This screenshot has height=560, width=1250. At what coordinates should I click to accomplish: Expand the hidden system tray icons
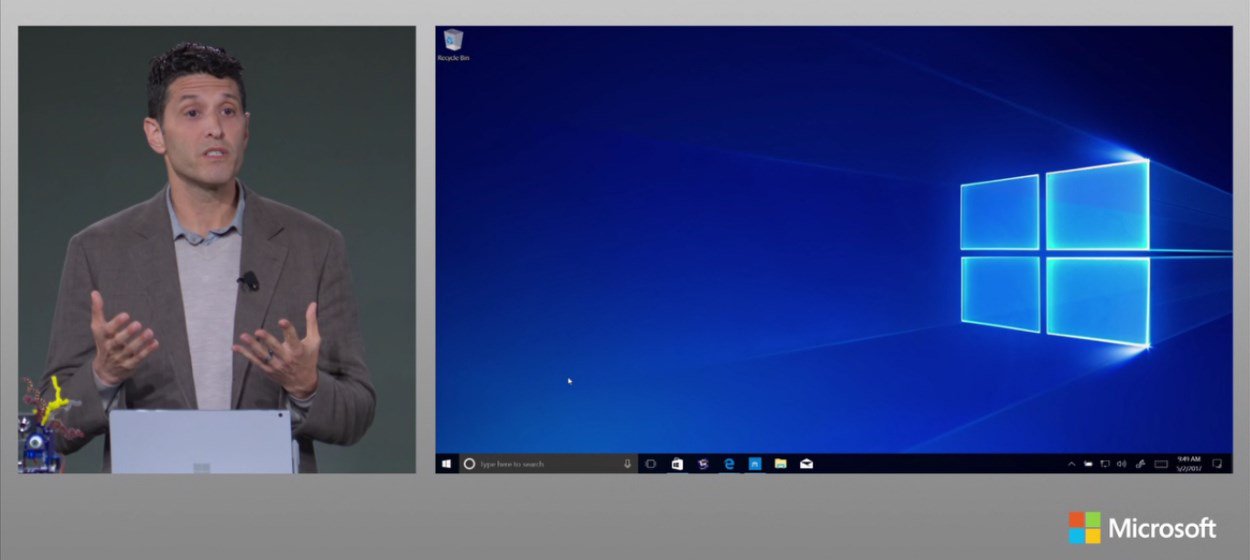point(1072,464)
